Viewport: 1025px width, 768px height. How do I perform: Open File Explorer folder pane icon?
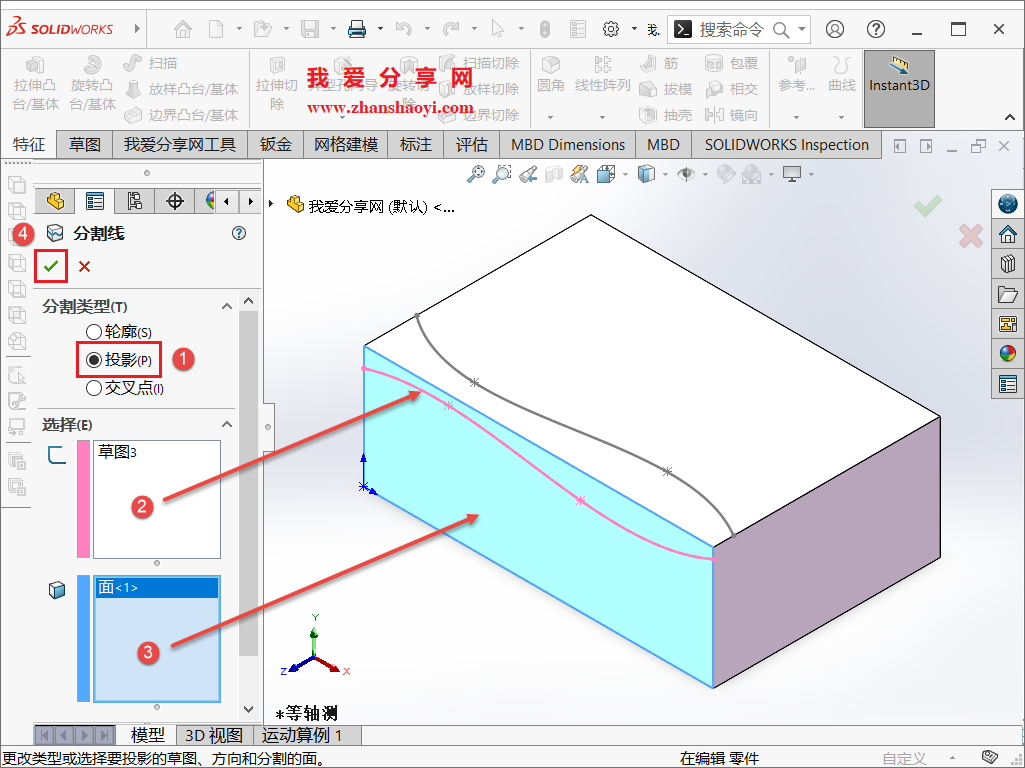[1008, 294]
